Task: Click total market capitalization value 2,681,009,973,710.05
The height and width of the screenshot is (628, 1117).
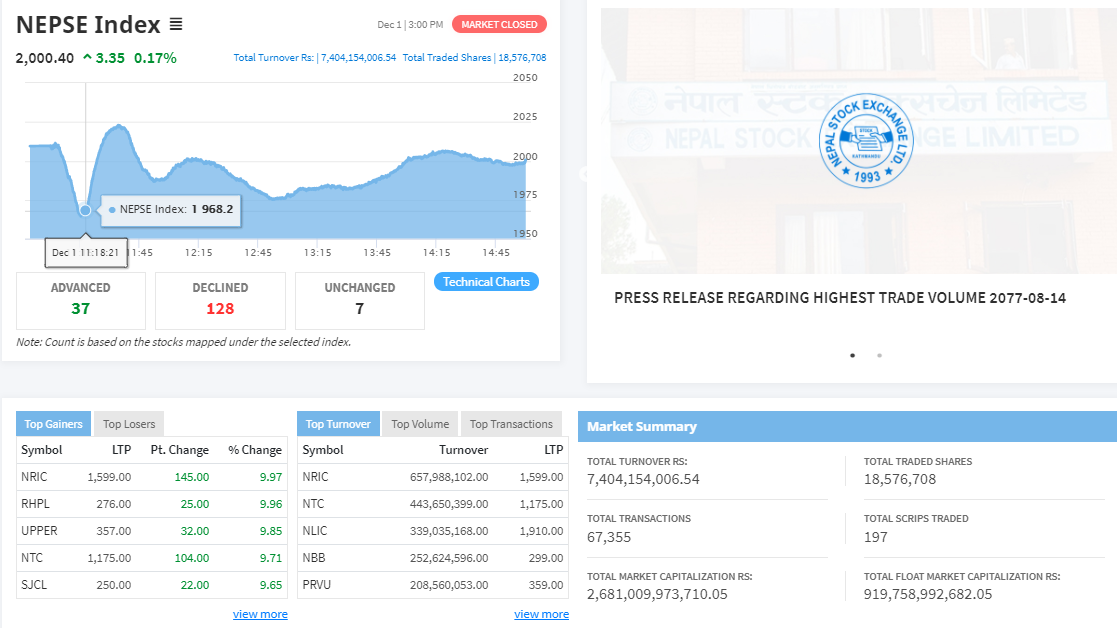Action: 658,595
